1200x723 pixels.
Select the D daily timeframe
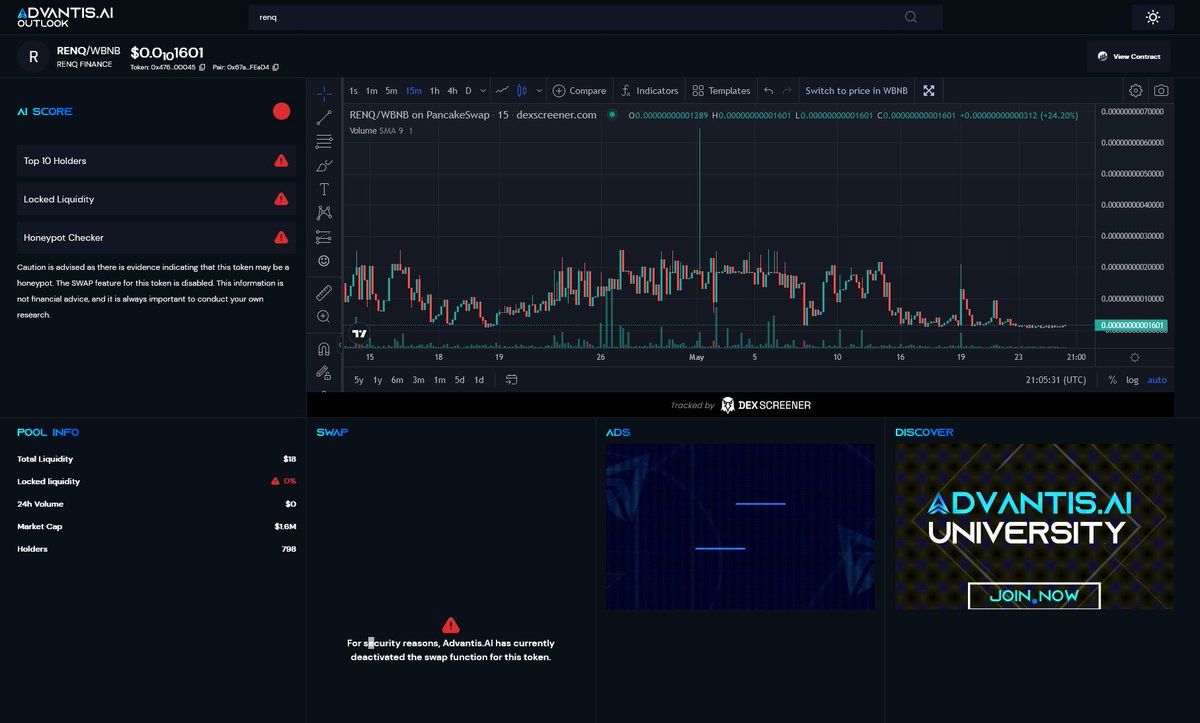tap(468, 90)
